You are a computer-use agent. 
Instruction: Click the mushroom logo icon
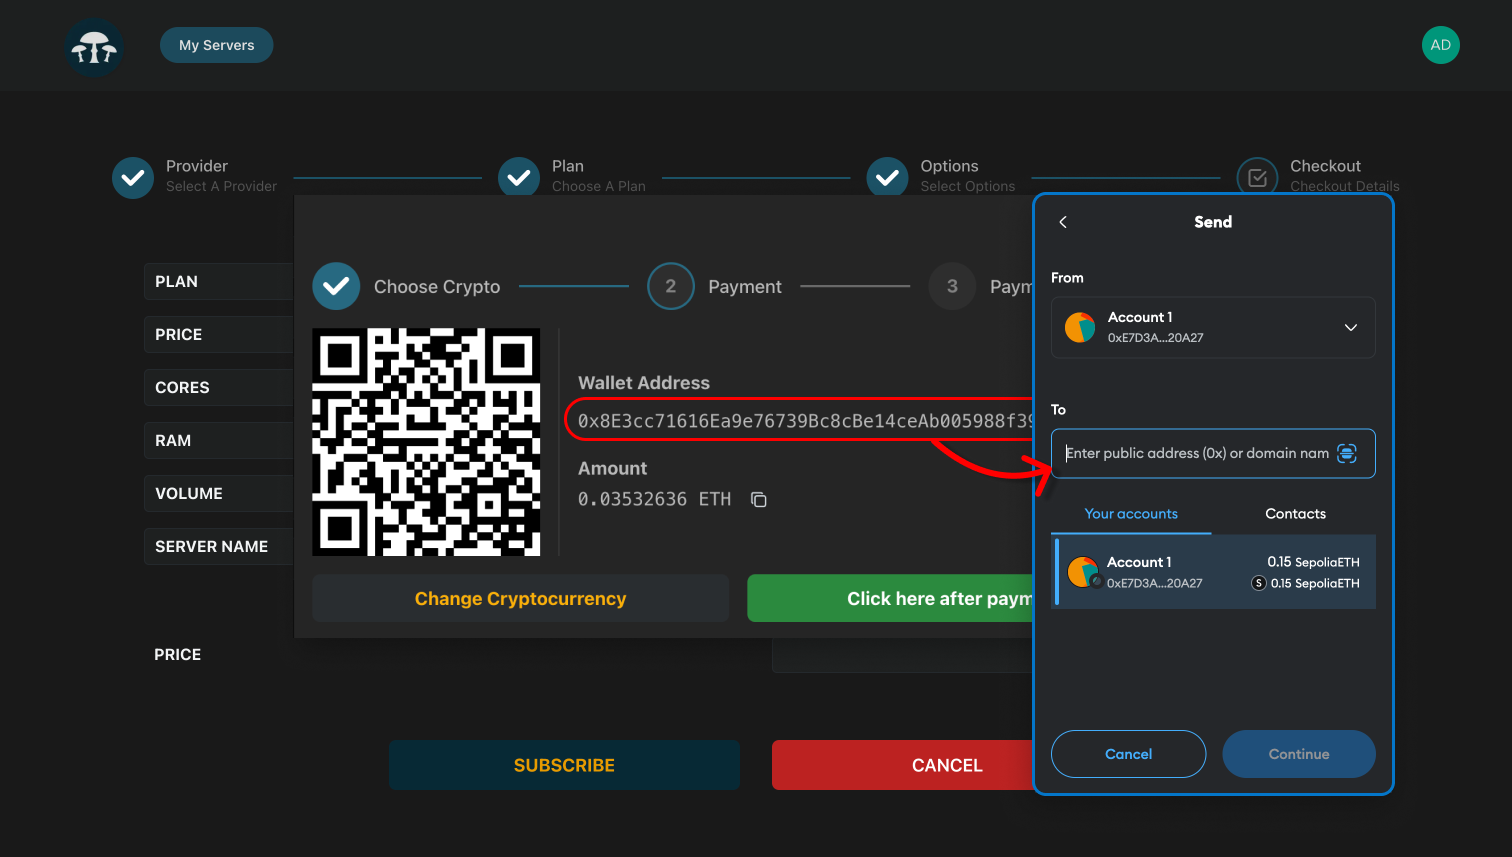coord(94,47)
